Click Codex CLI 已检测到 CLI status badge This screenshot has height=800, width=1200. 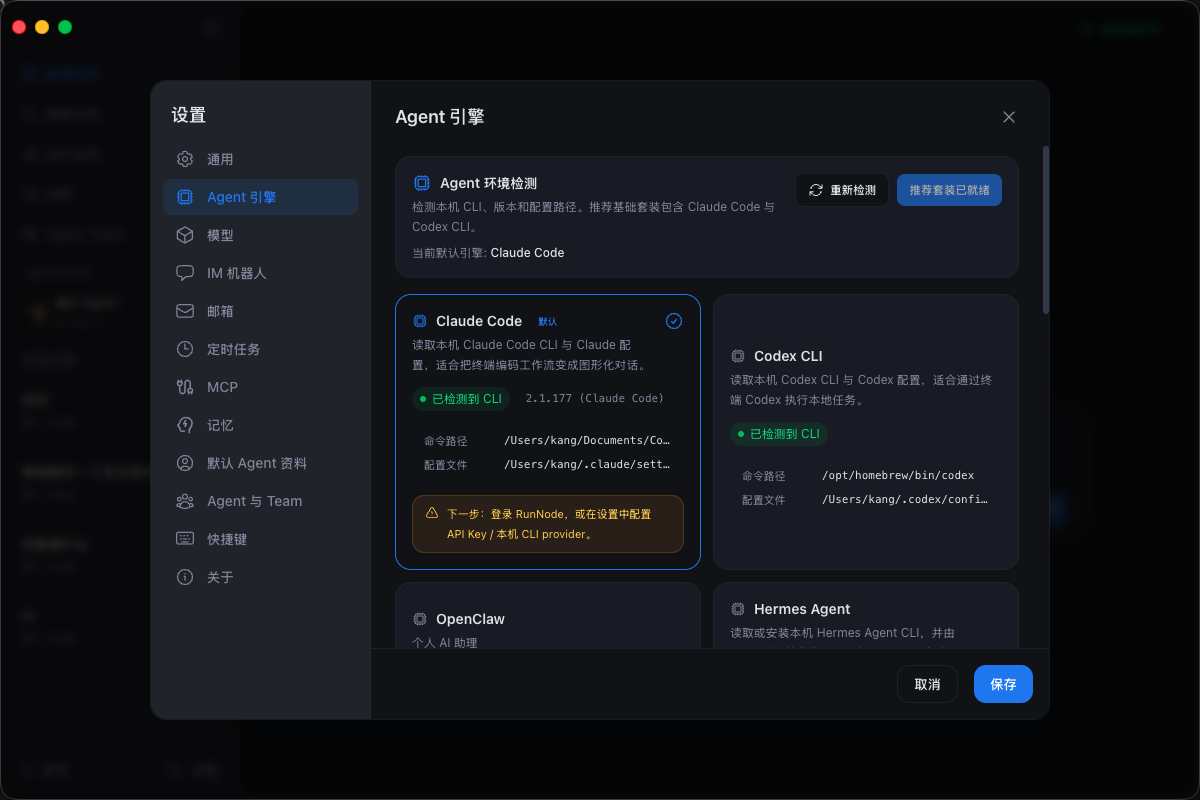click(x=779, y=434)
